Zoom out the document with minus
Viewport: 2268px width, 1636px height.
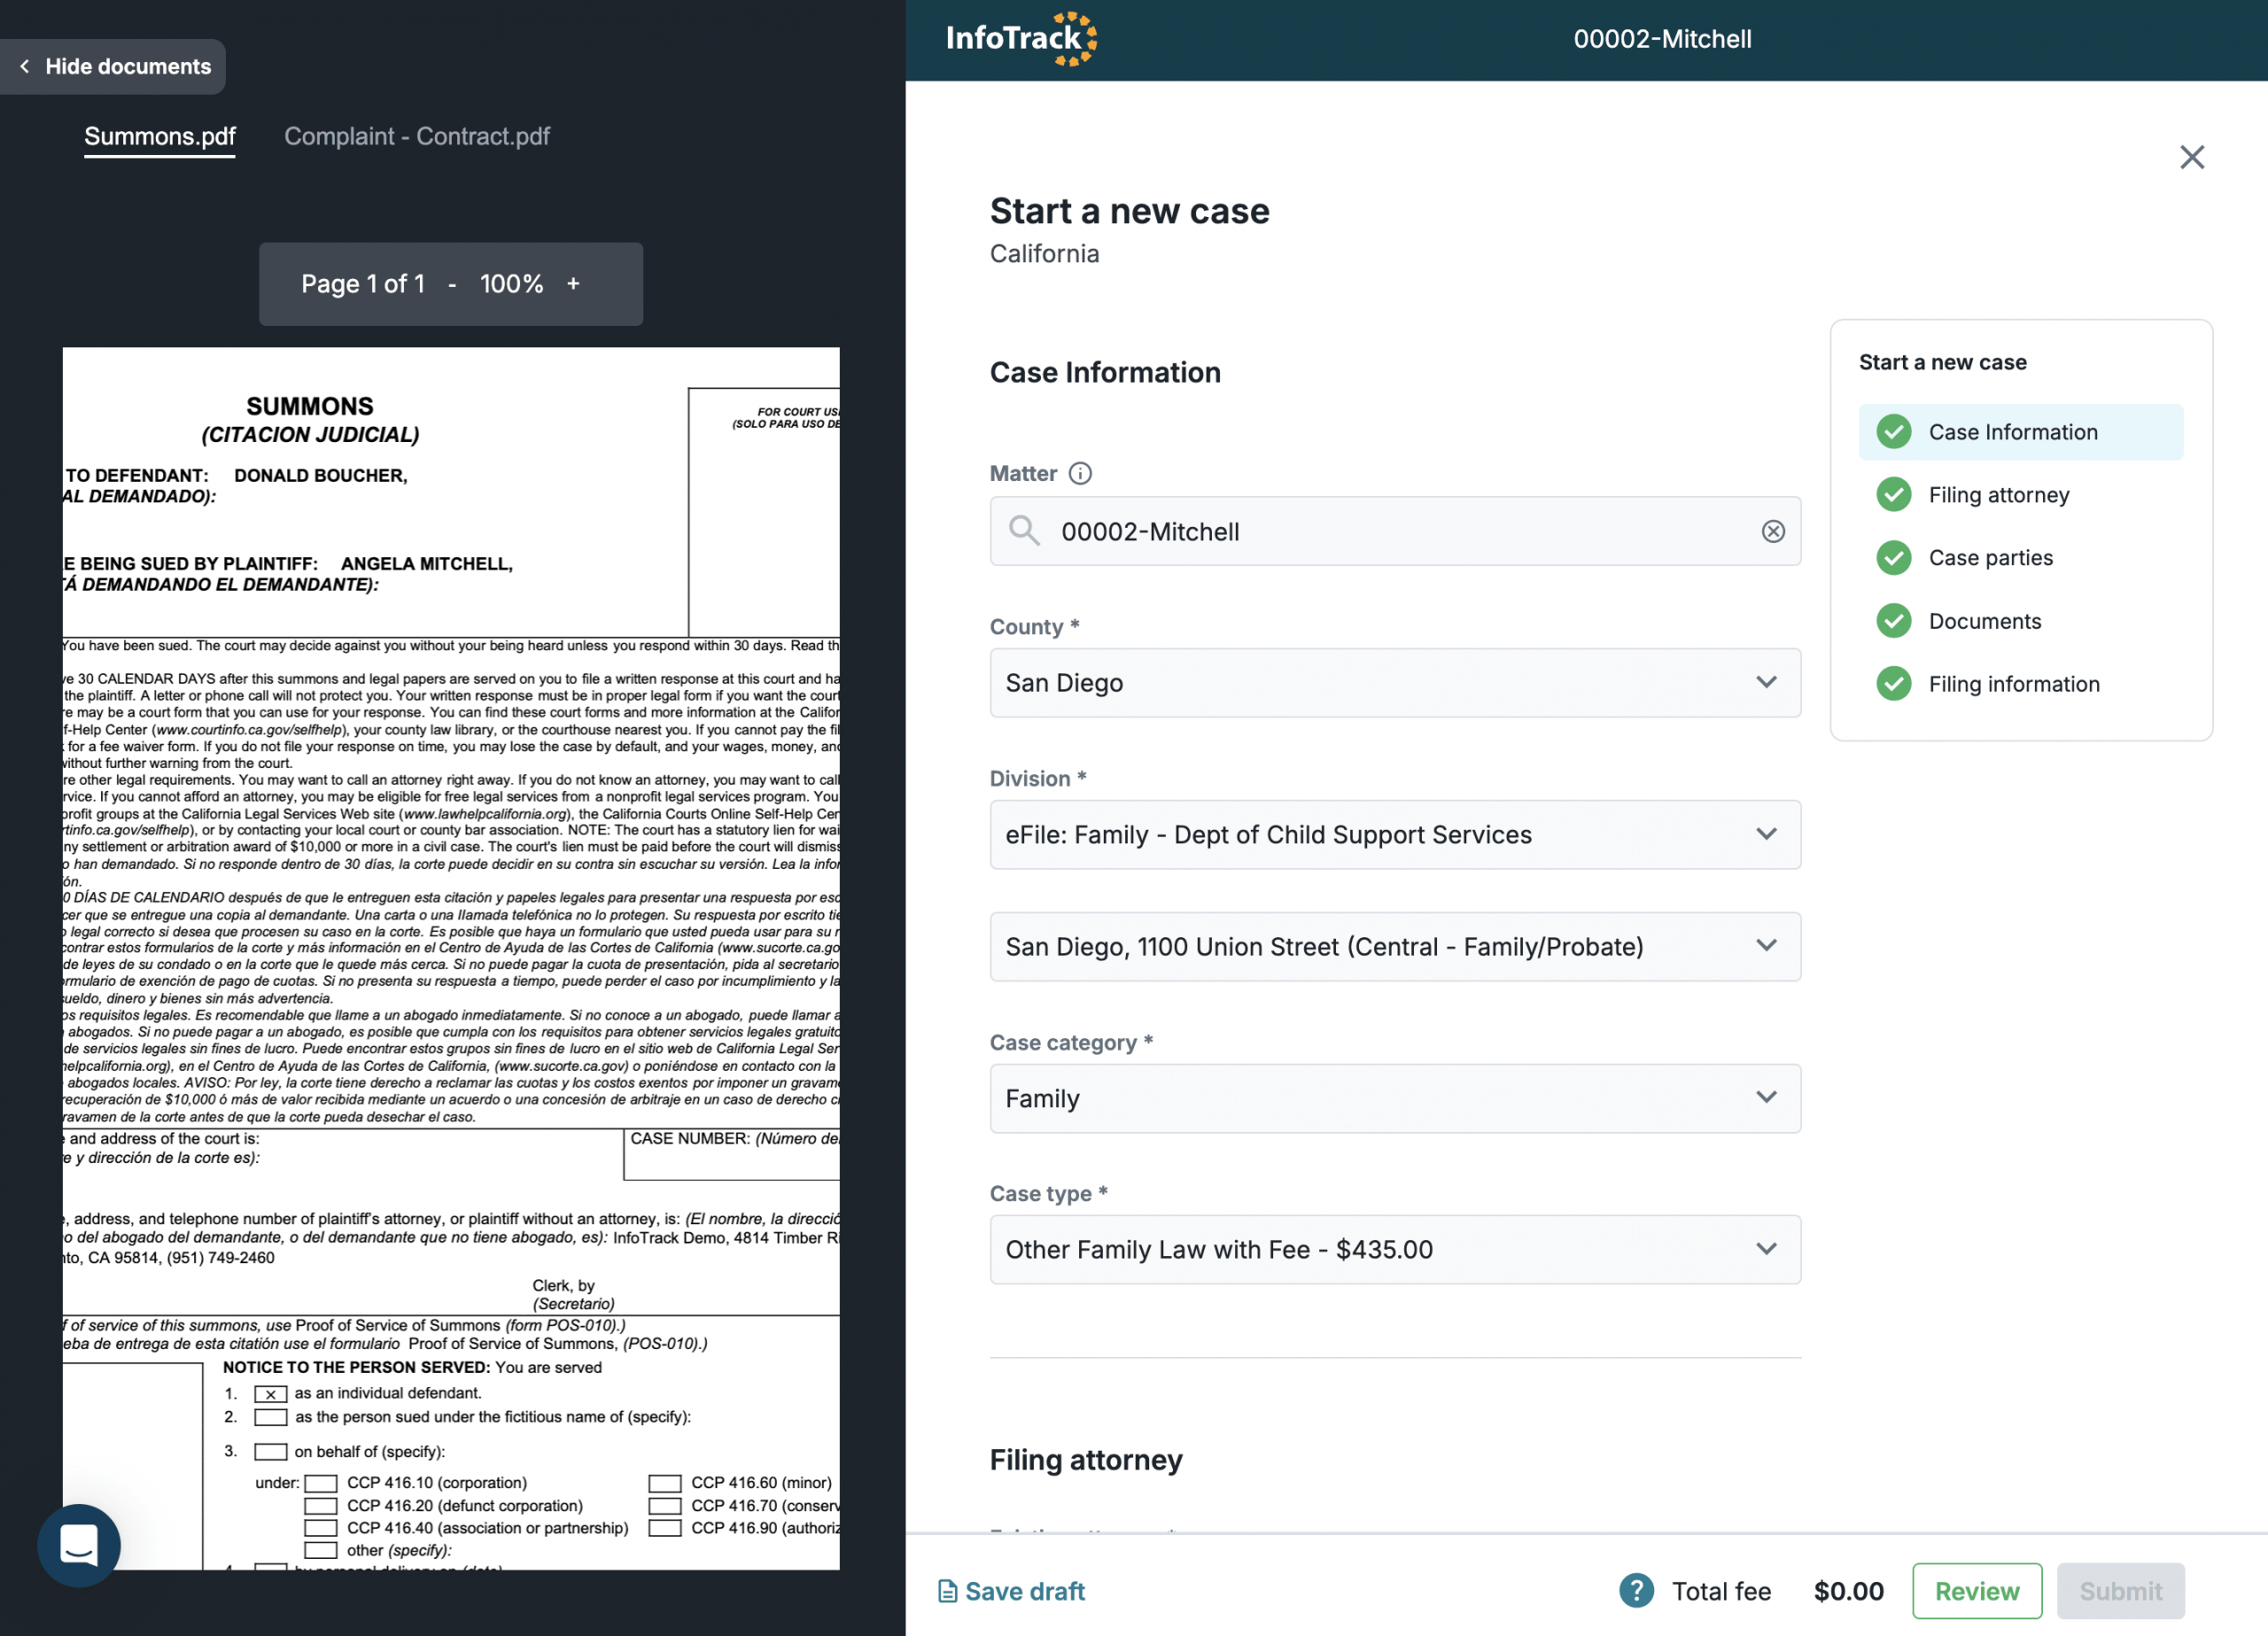(x=452, y=285)
